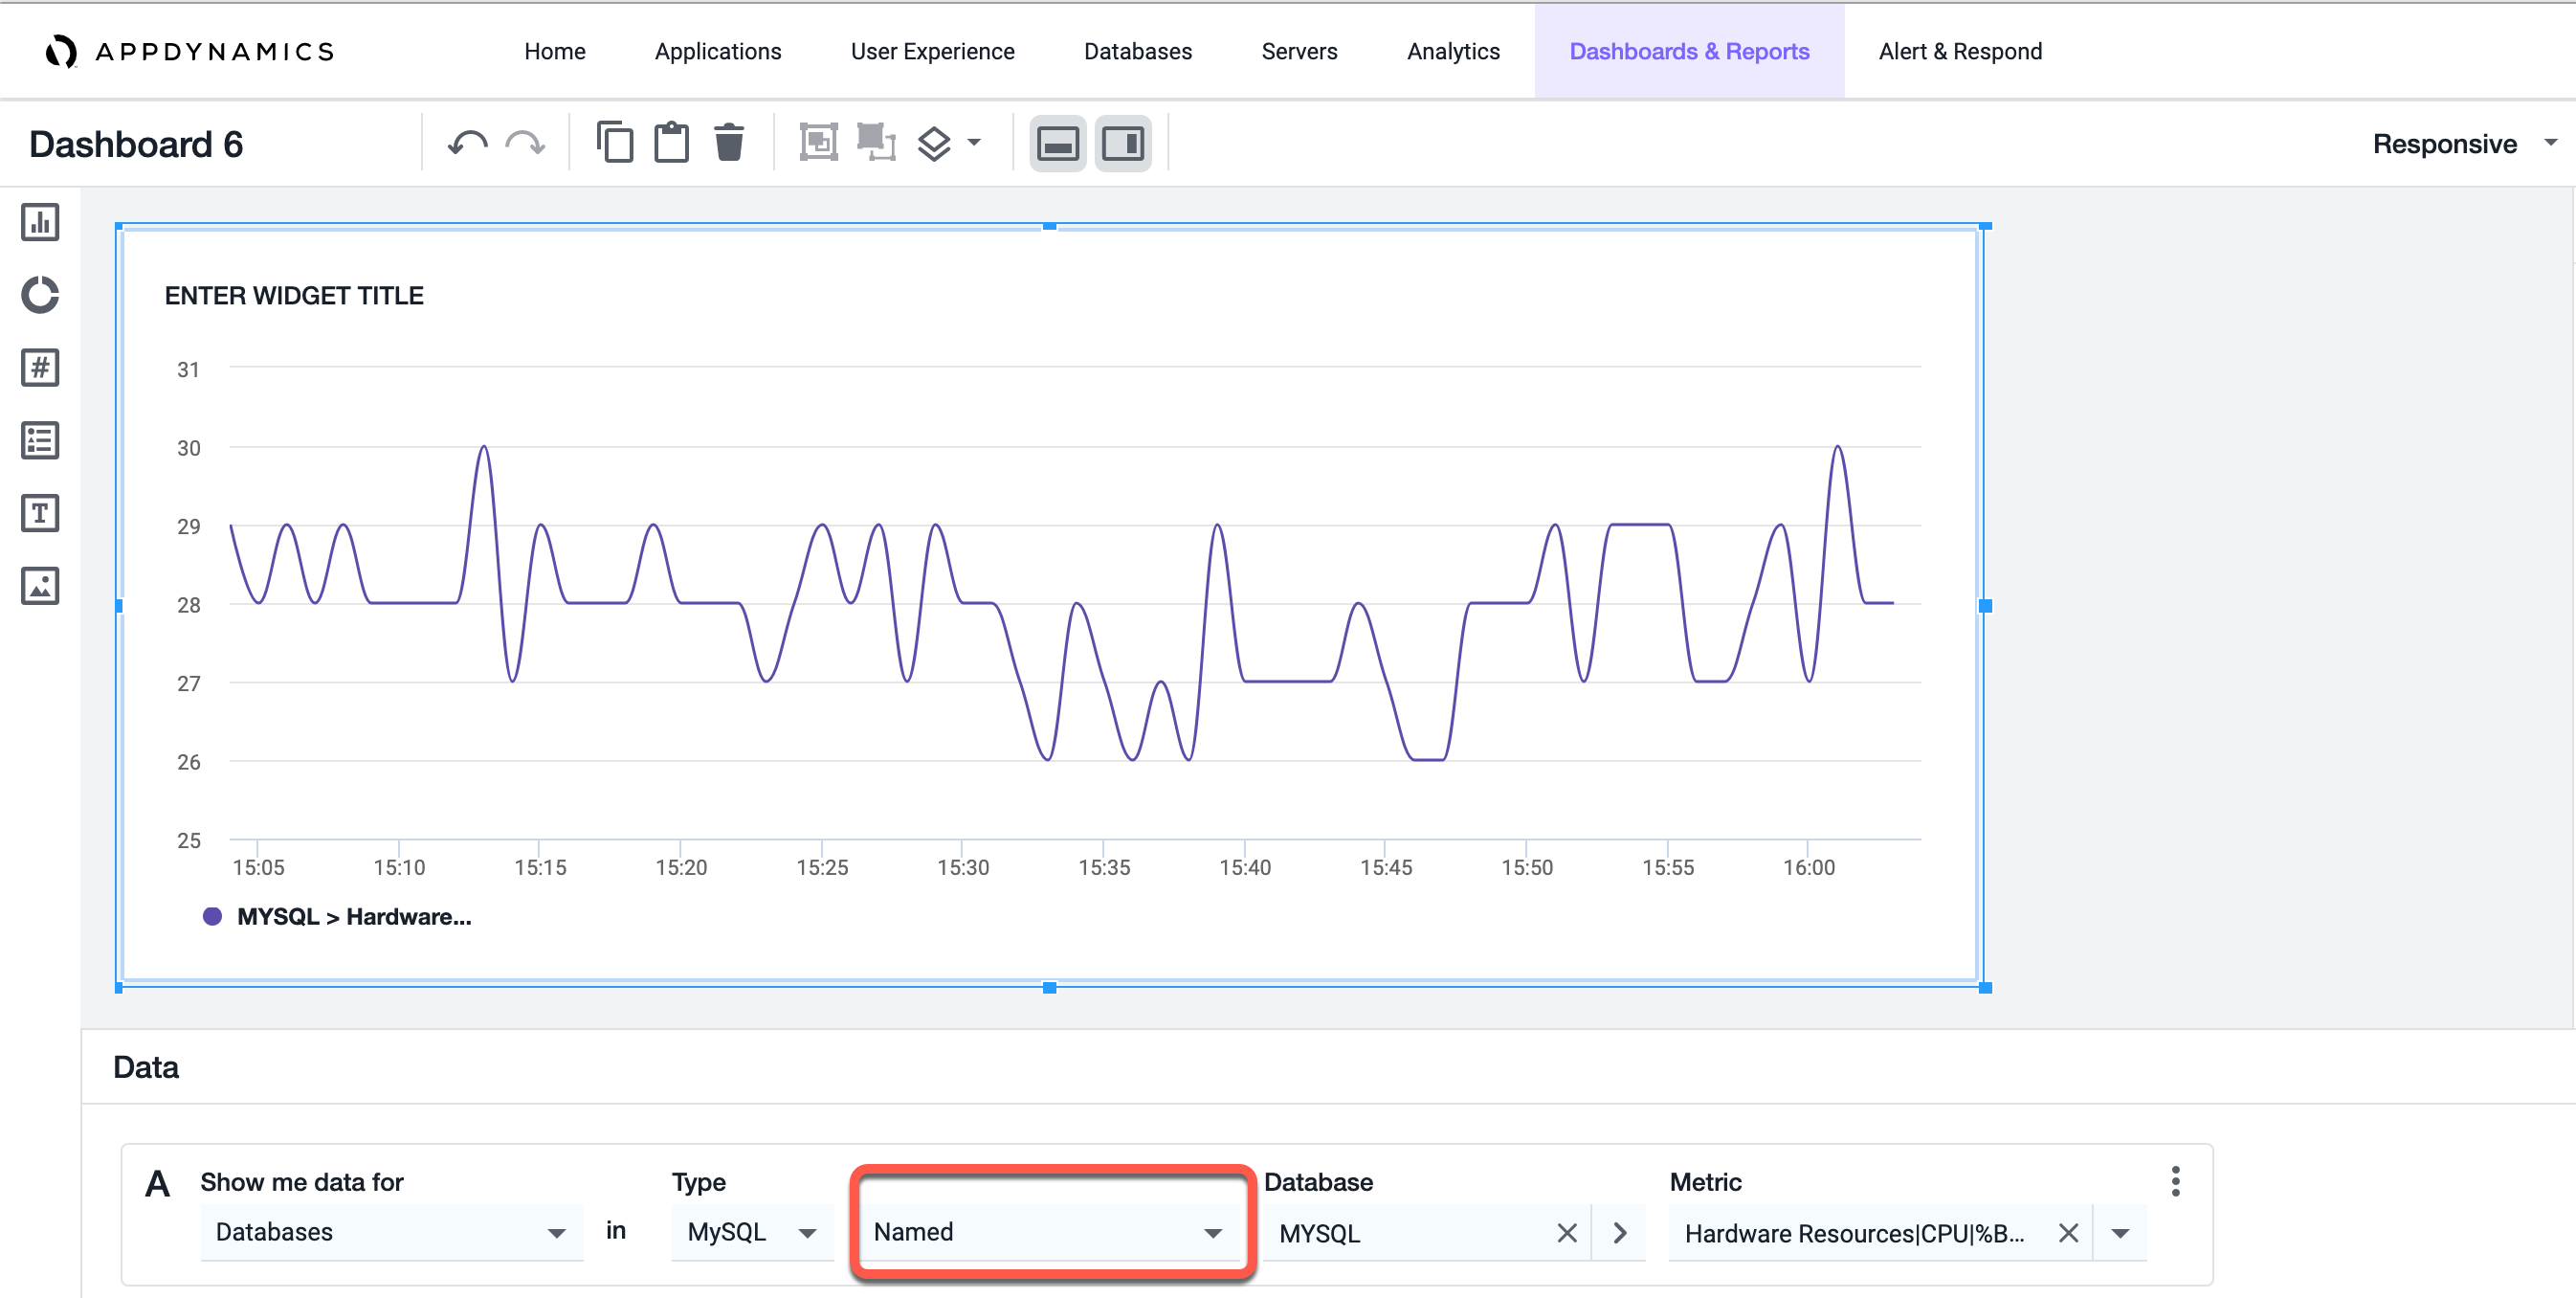Open Alert & Respond tab
The image size is (2576, 1298).
click(x=1960, y=52)
